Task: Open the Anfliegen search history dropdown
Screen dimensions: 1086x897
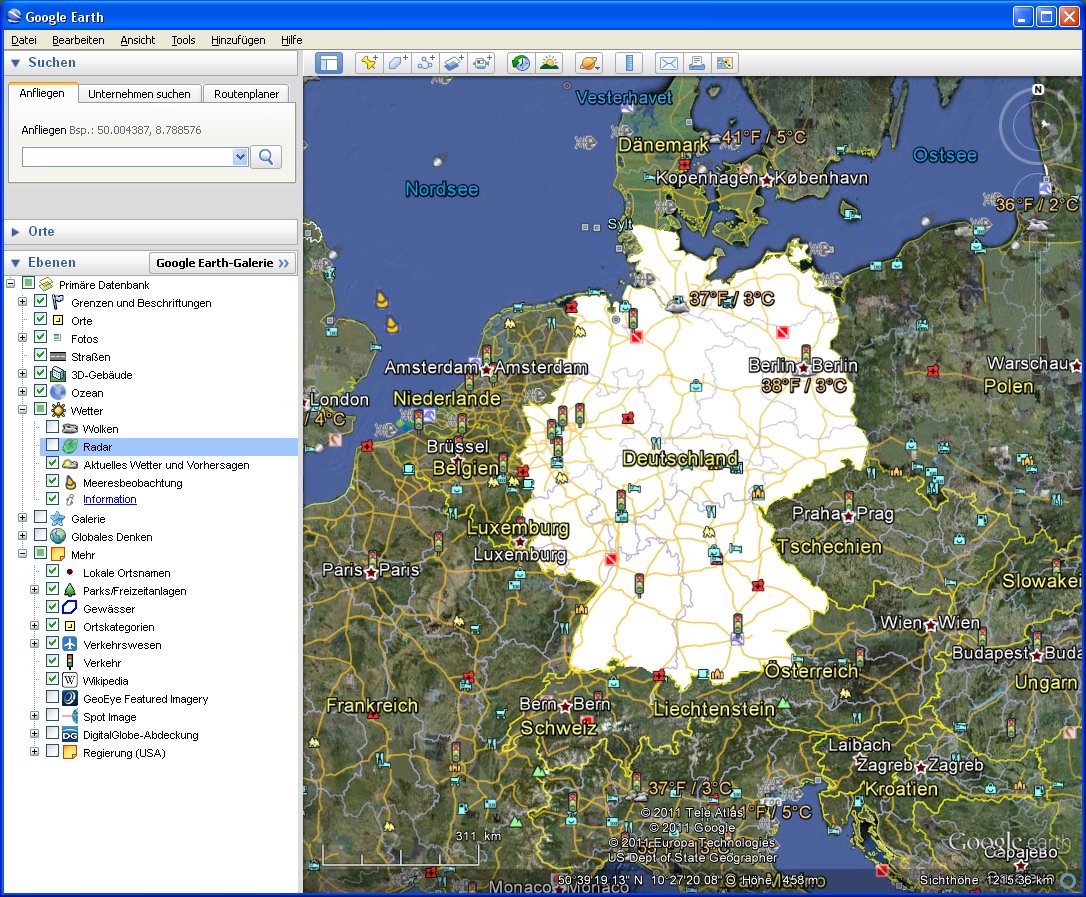Action: coord(240,157)
